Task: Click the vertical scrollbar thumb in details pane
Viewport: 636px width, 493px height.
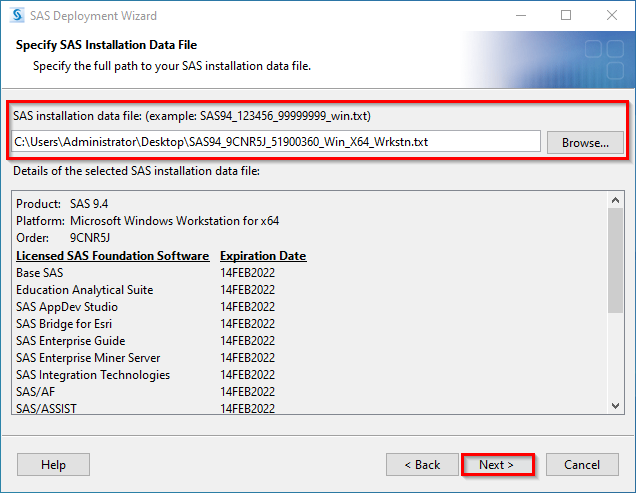Action: pyautogui.click(x=615, y=260)
